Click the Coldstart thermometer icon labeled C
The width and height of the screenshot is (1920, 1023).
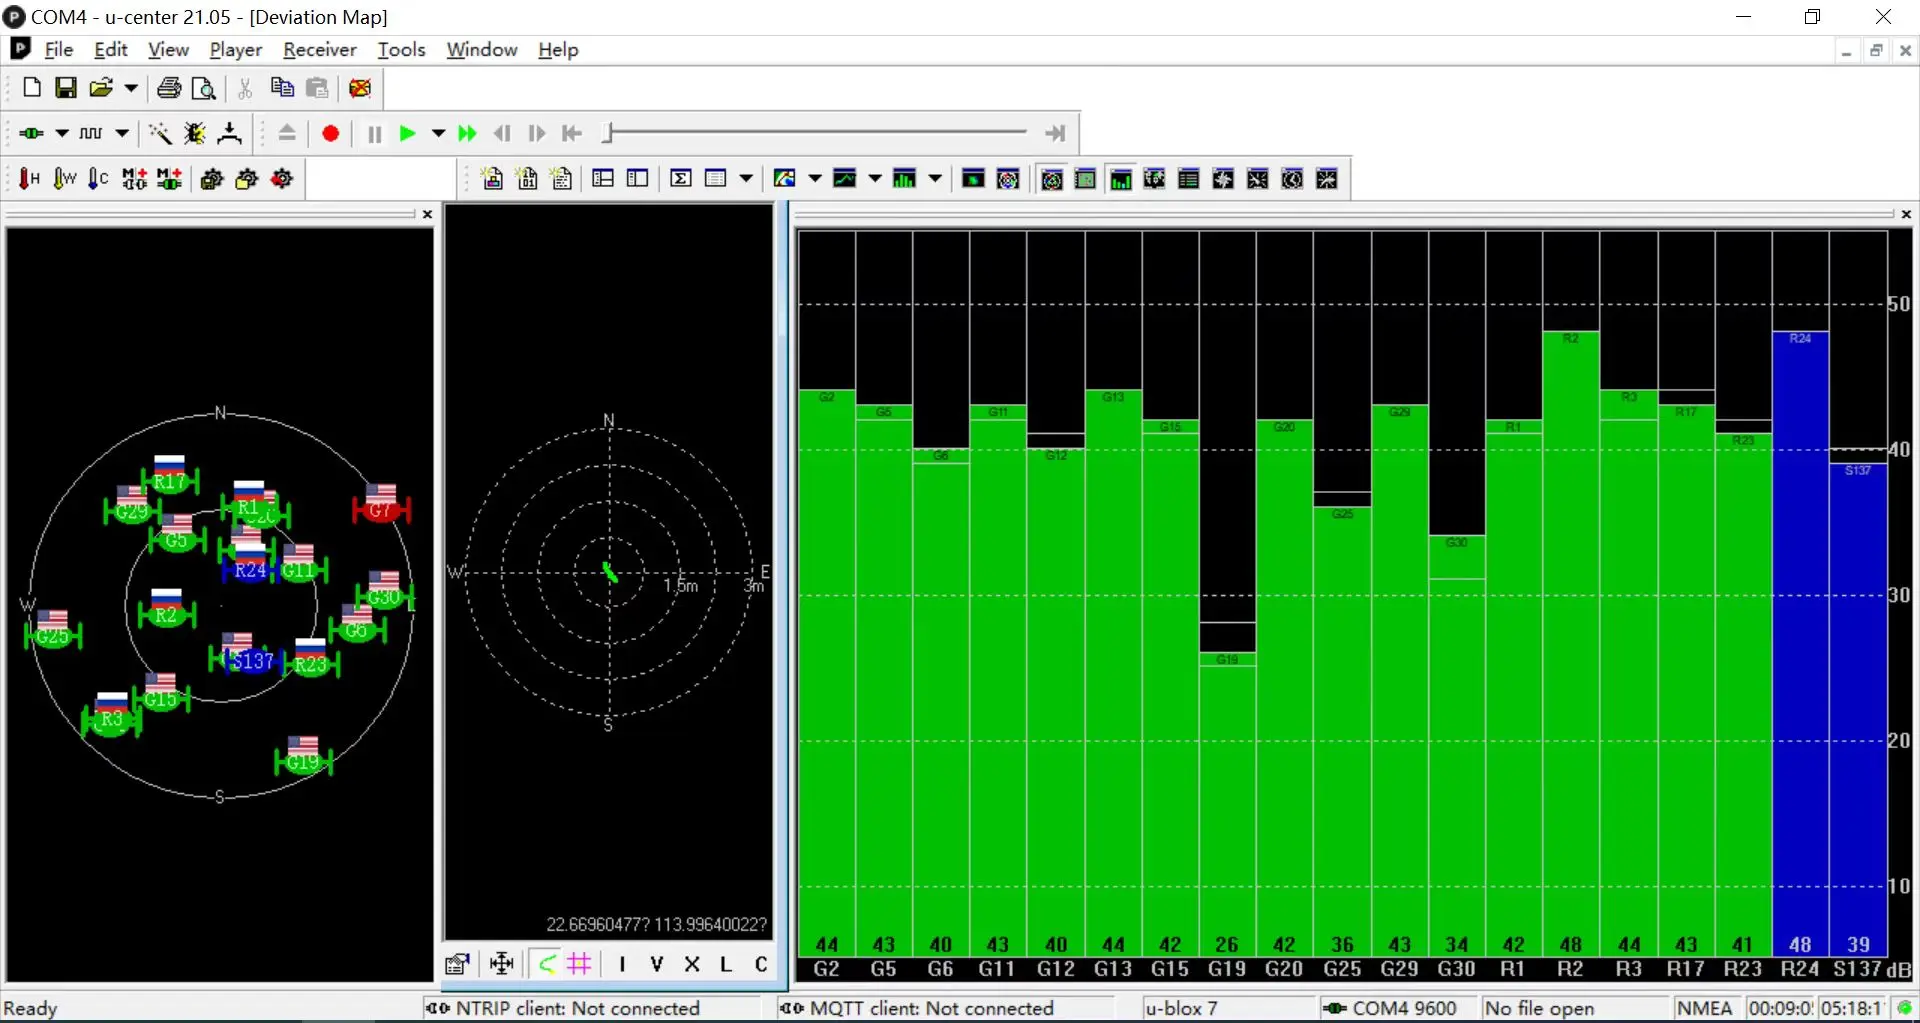click(97, 179)
